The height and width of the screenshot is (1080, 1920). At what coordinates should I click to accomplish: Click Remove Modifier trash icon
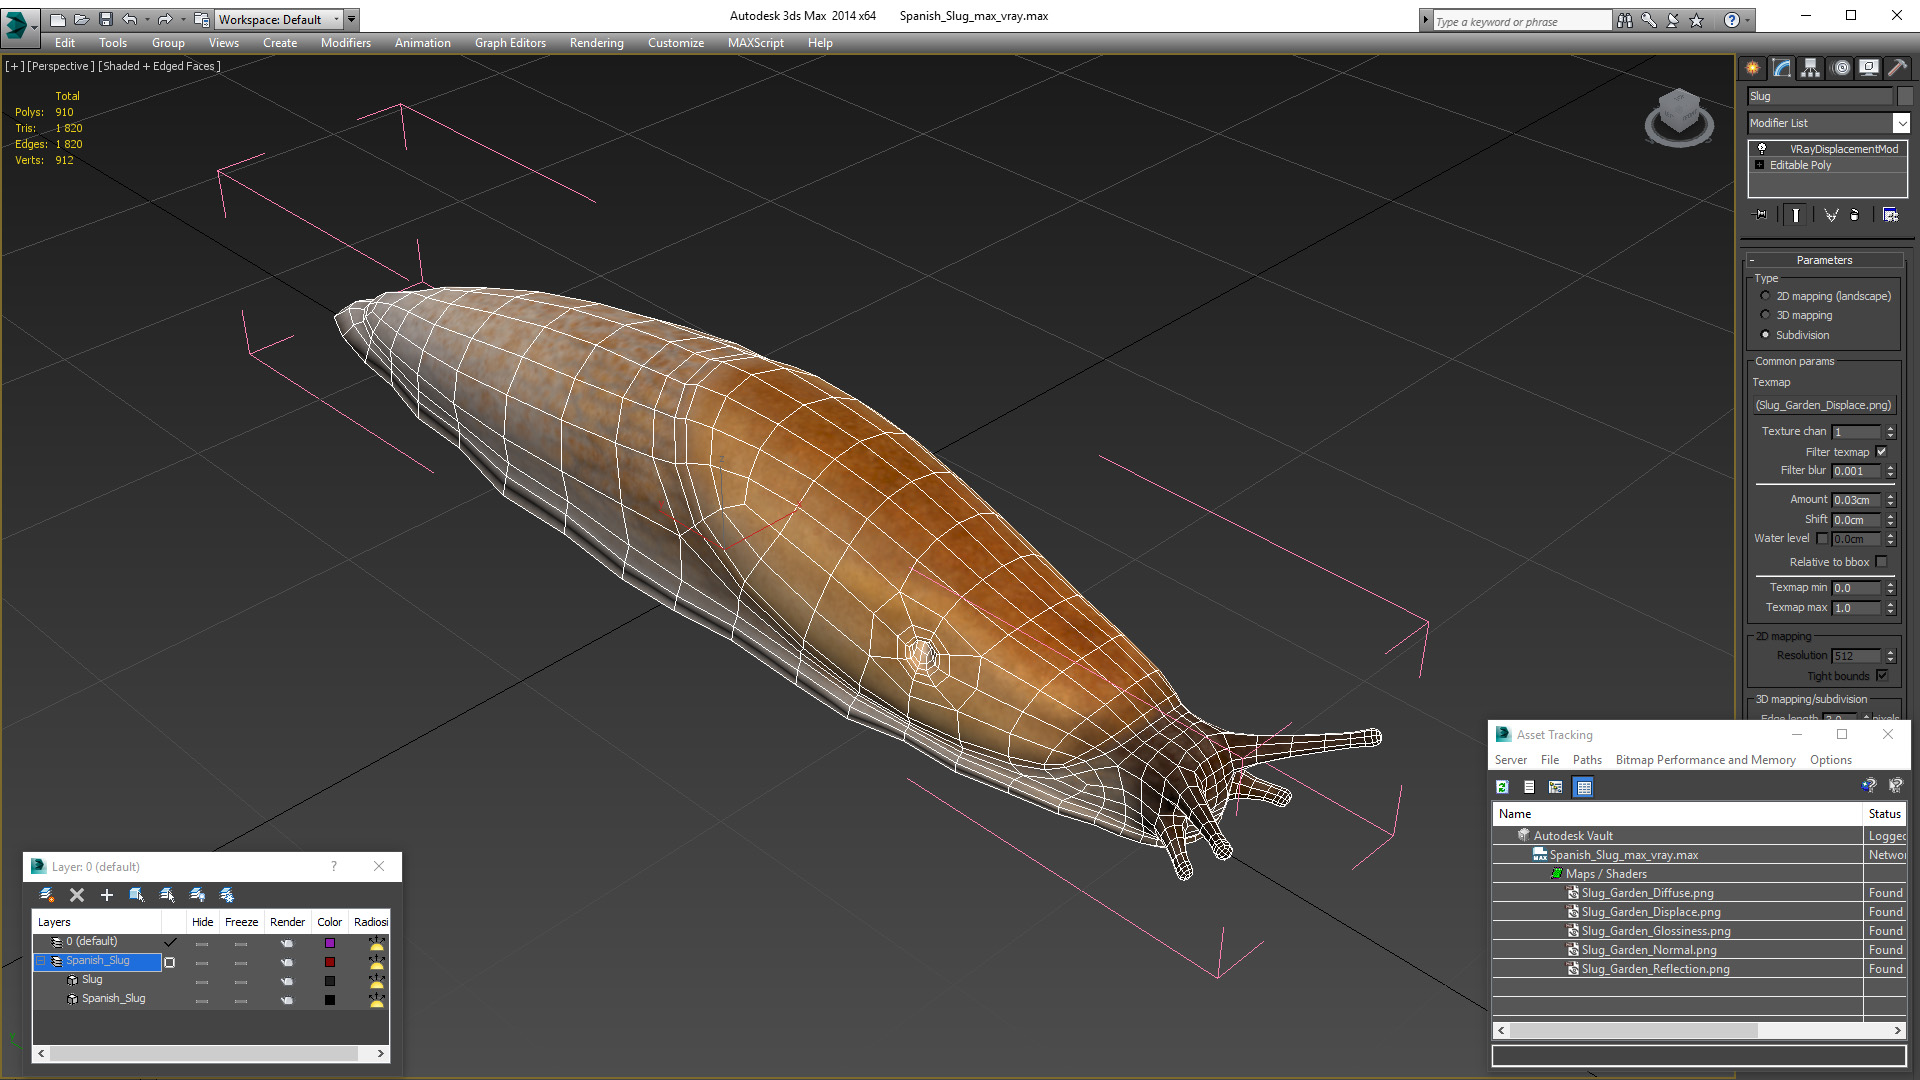[x=1855, y=214]
